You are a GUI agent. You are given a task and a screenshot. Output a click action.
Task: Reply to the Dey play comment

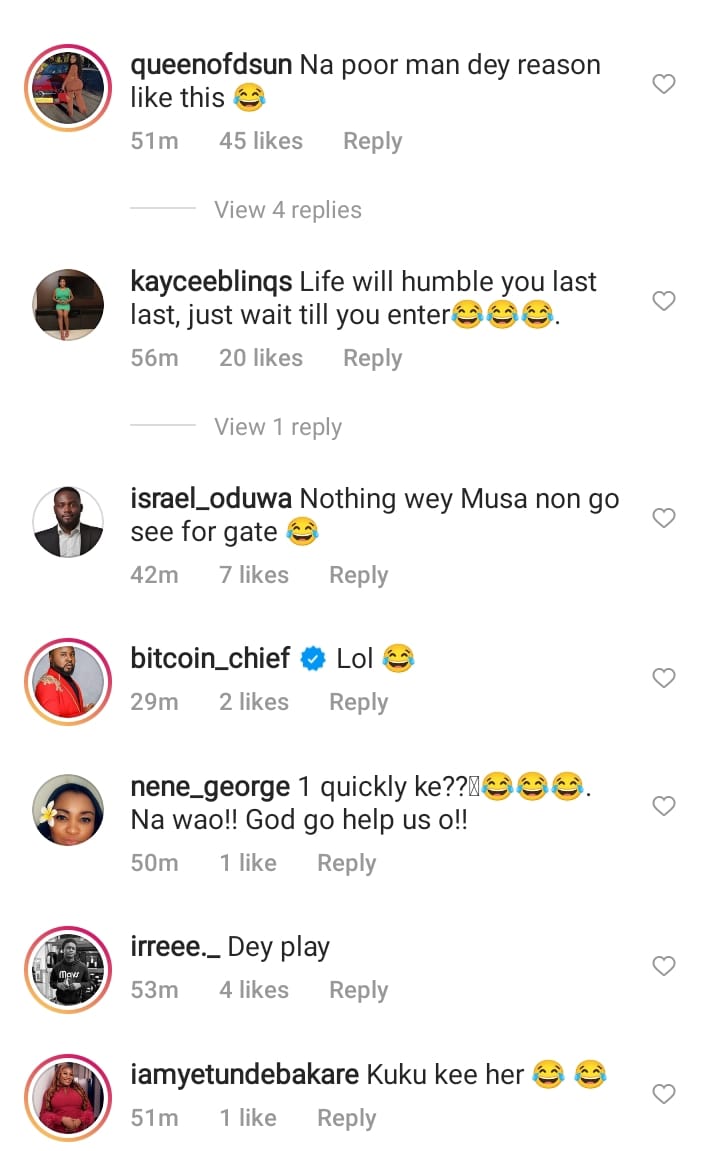coord(358,990)
